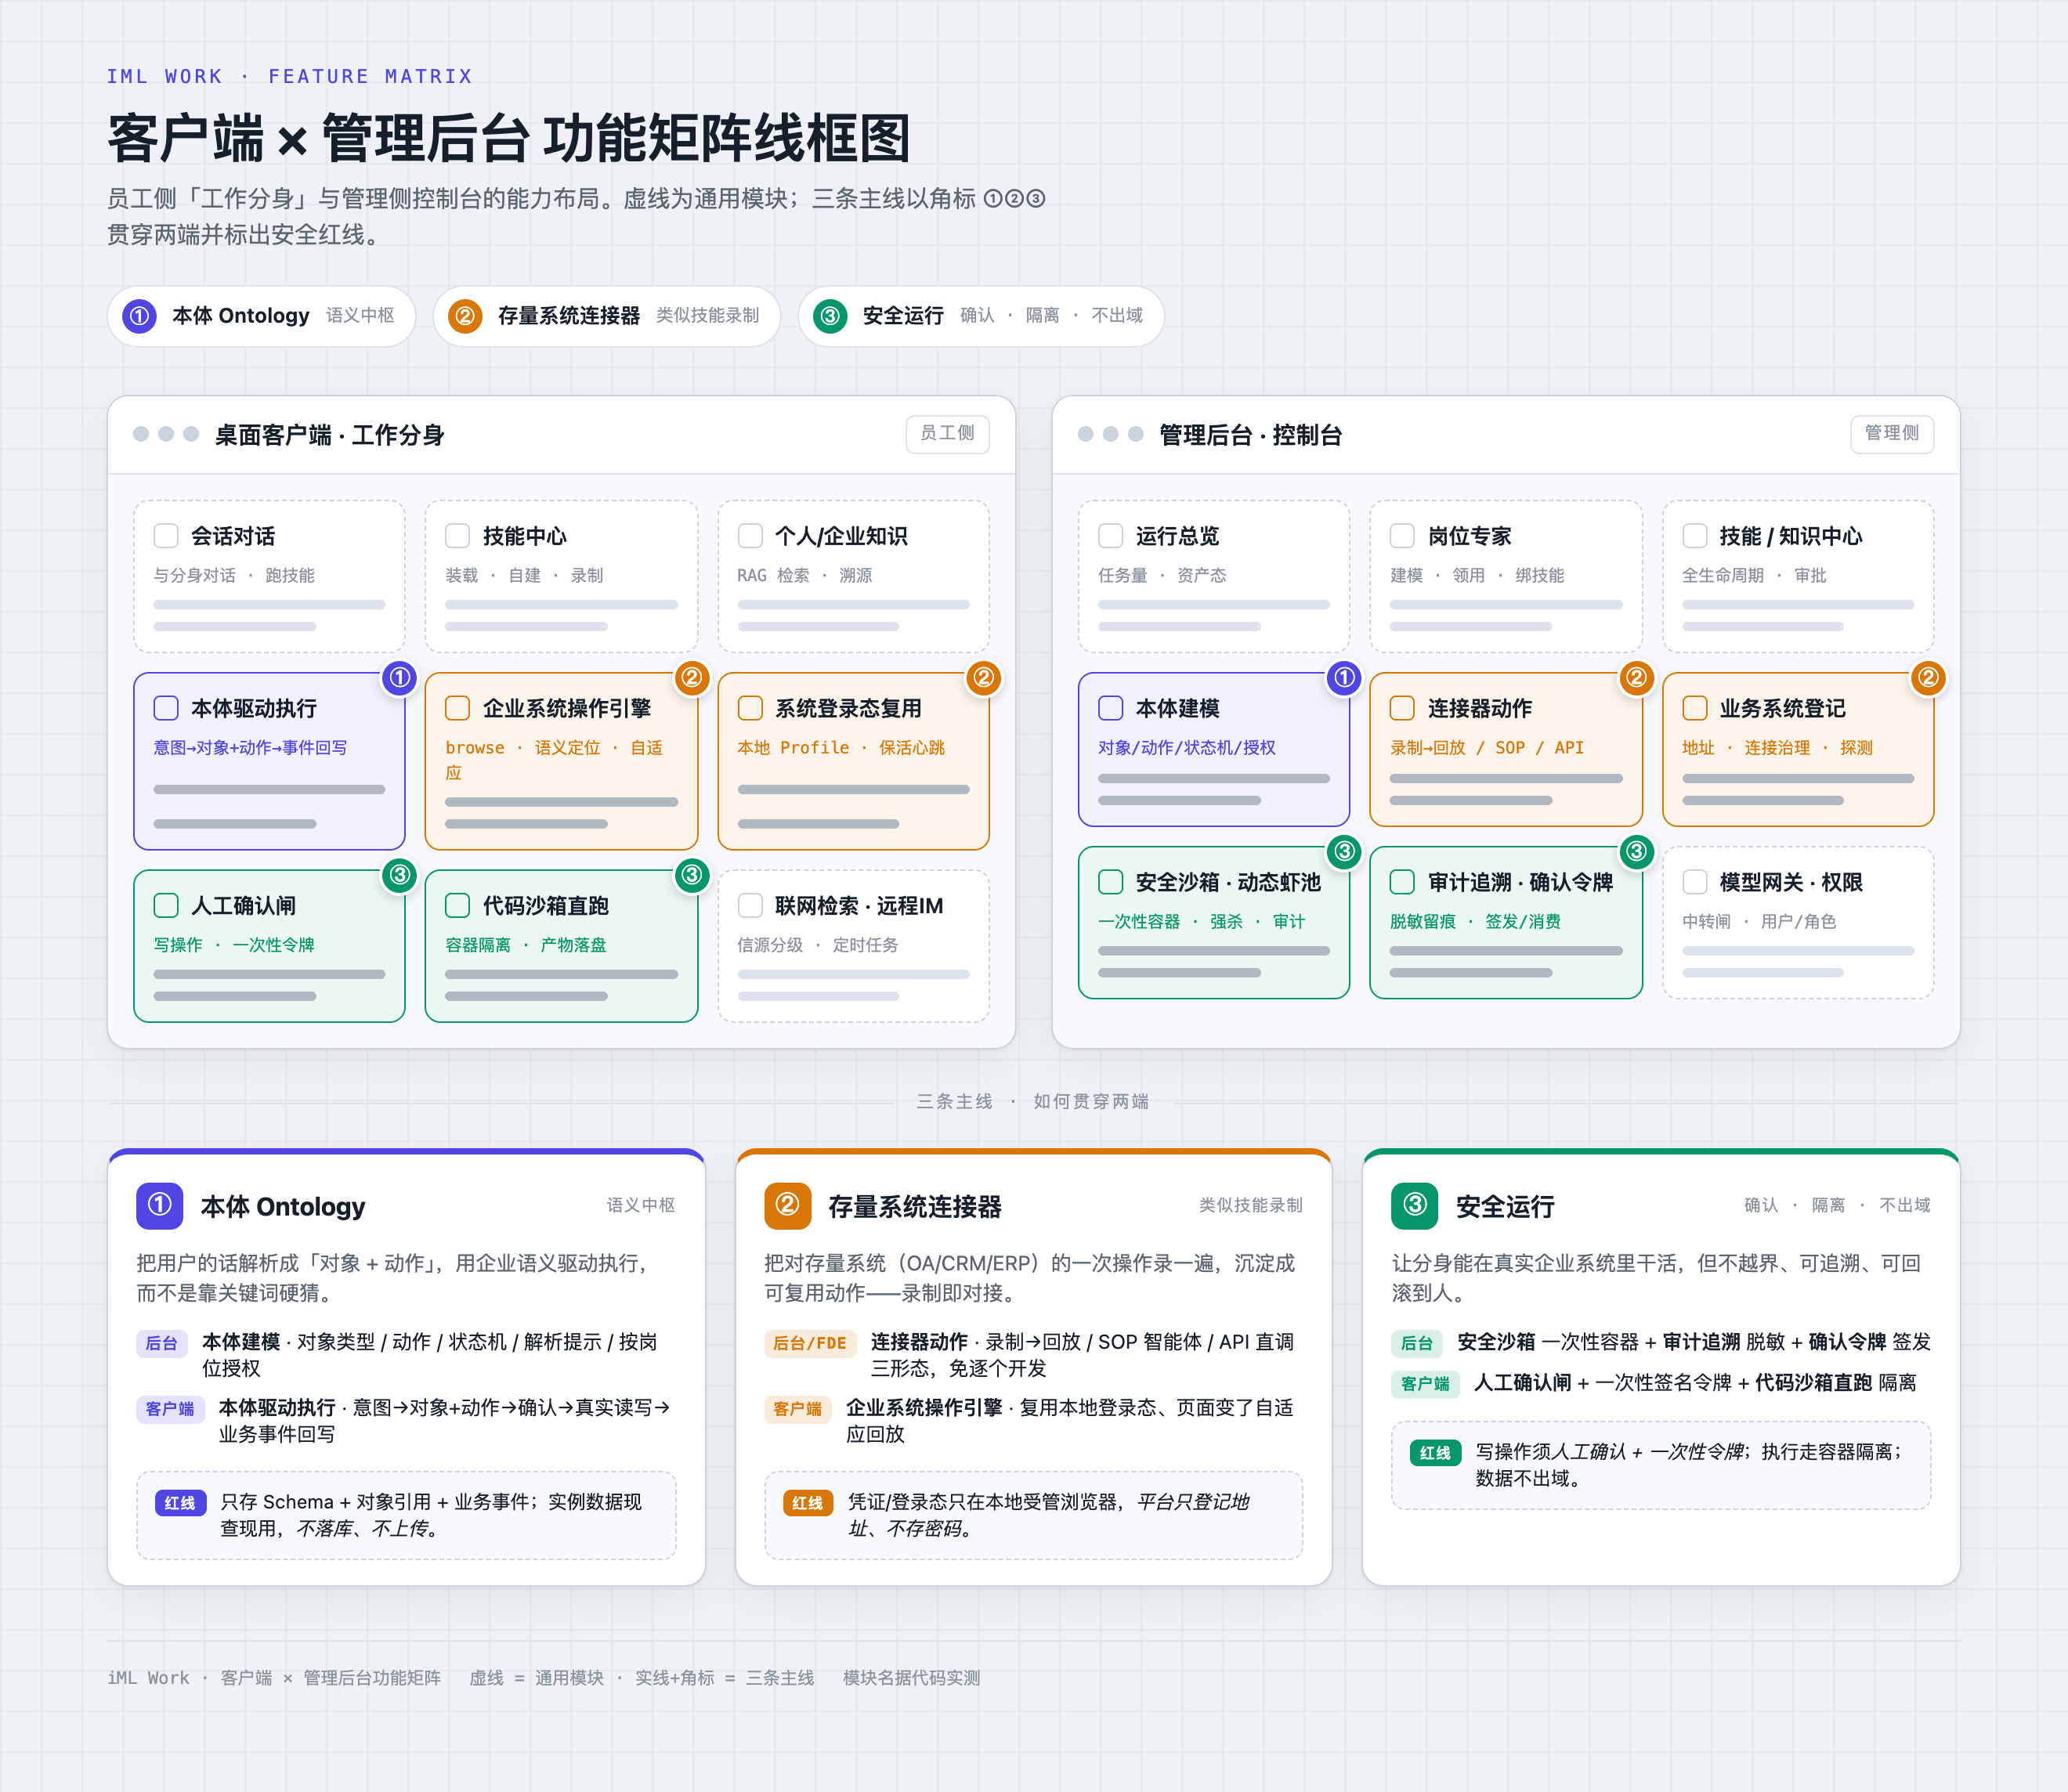This screenshot has width=2068, height=1792.
Task: Toggle the 人工确认闸 checkbox
Action: point(166,906)
